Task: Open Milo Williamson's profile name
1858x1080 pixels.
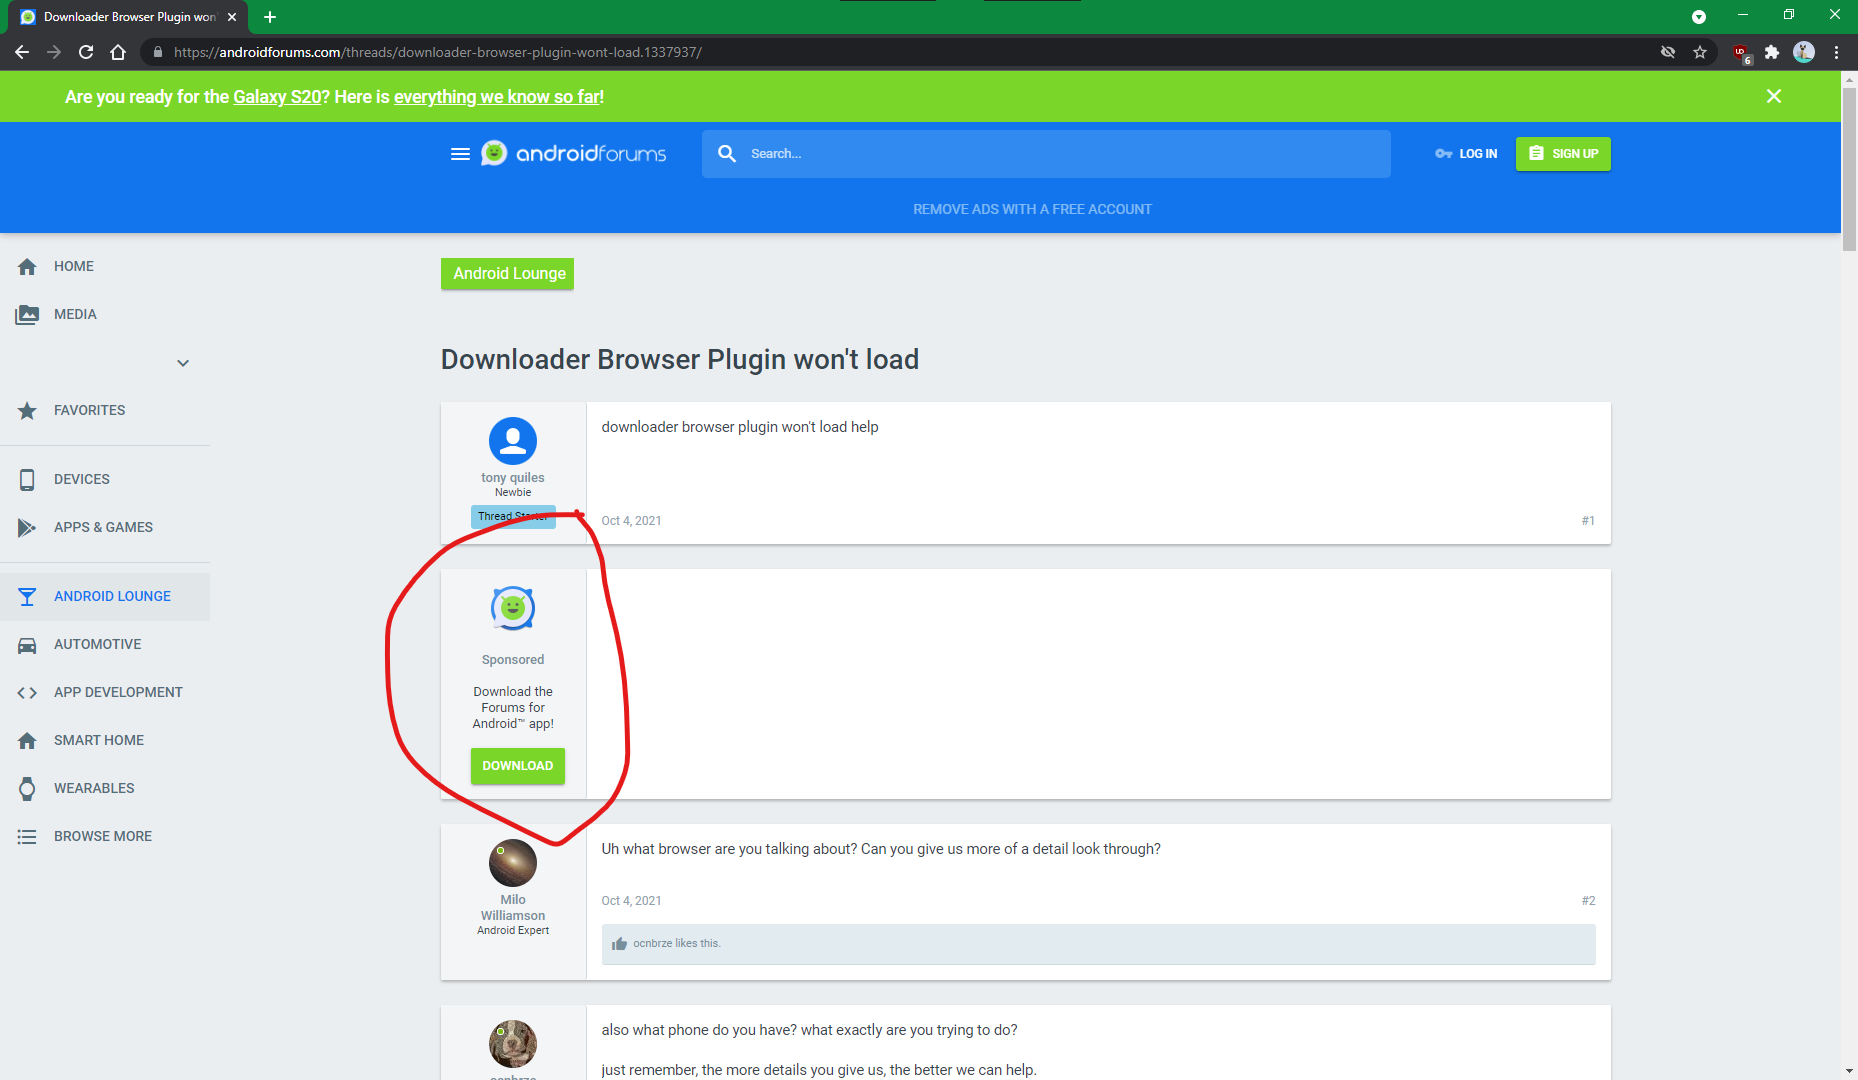Action: (513, 908)
